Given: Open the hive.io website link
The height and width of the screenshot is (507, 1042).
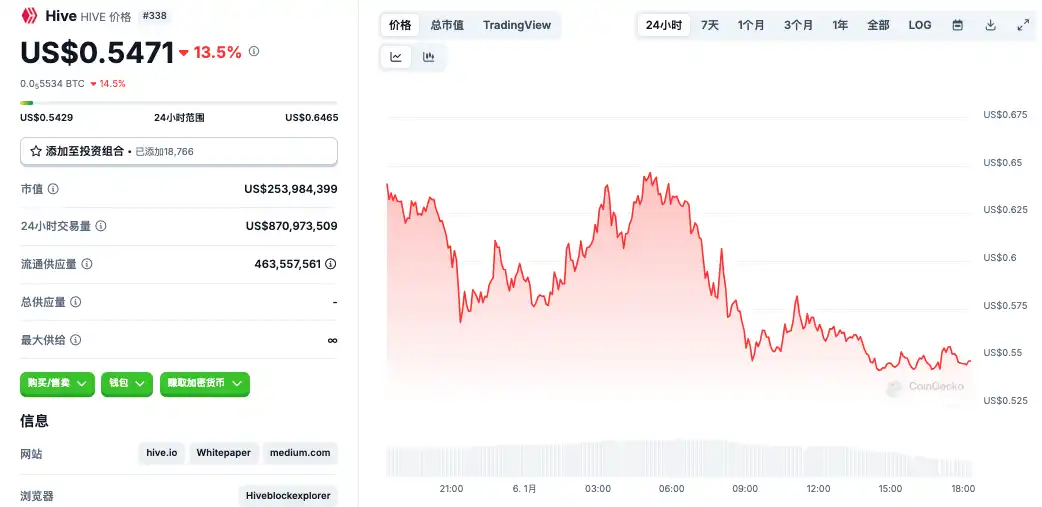Looking at the screenshot, I should 162,453.
